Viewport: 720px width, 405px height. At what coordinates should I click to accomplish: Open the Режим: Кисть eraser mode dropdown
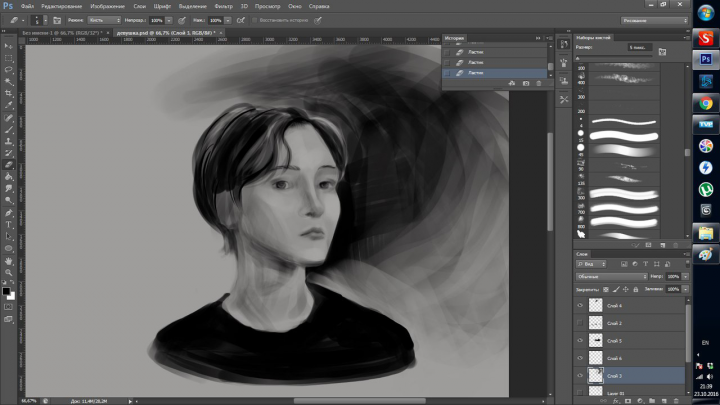point(104,20)
